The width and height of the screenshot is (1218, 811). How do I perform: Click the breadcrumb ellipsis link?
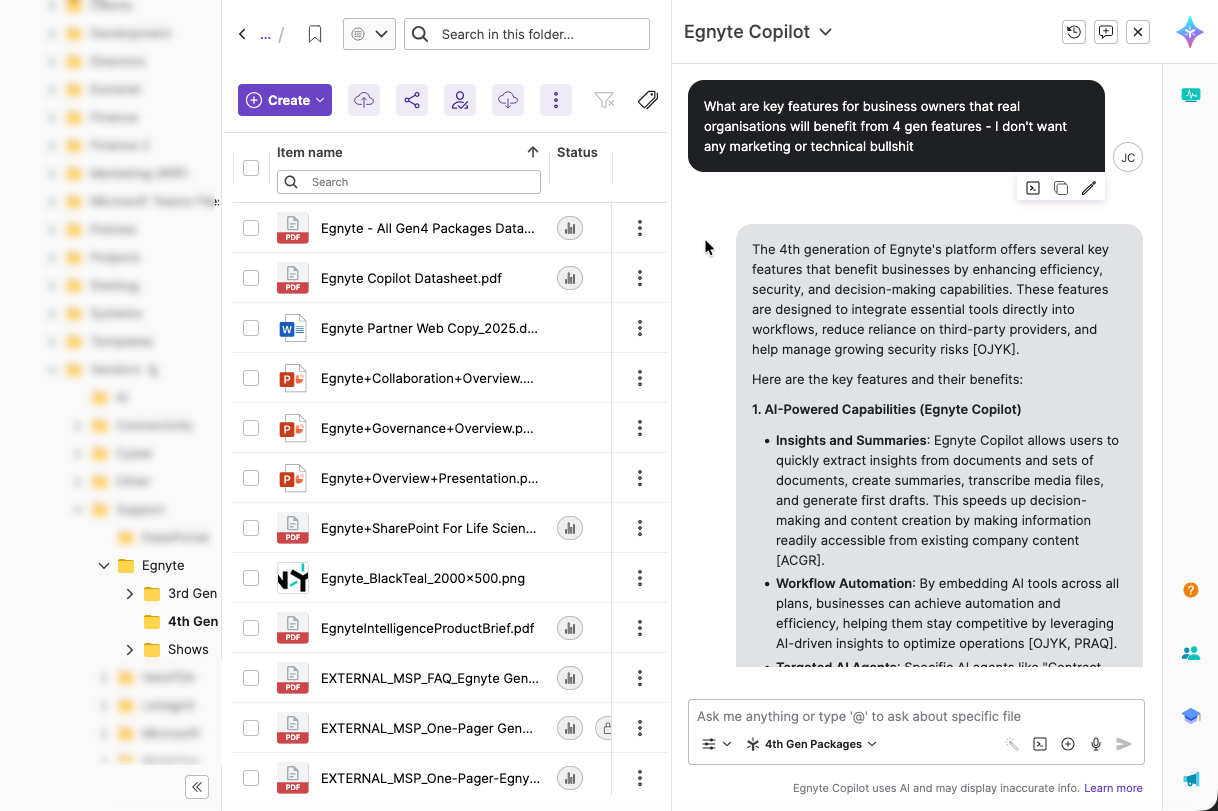pos(265,34)
